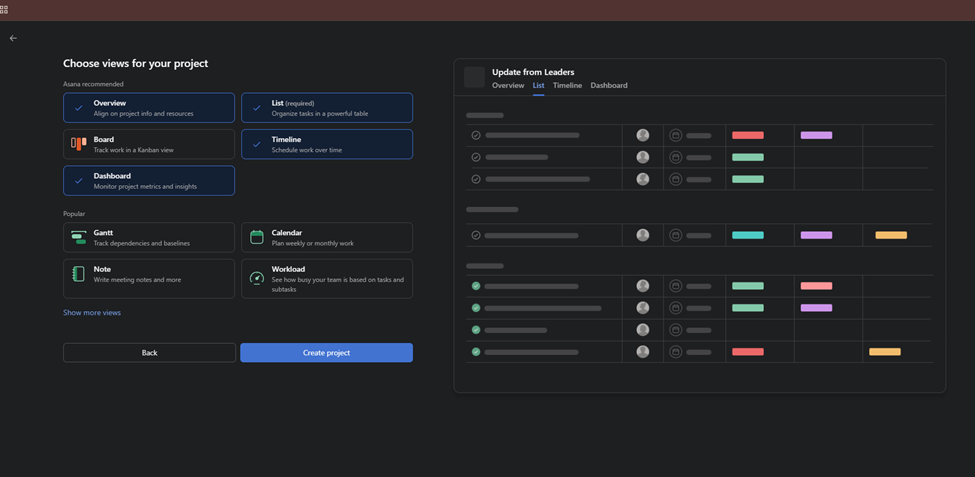Deselect the Overview view card
Image resolution: width=975 pixels, height=477 pixels.
pos(149,108)
